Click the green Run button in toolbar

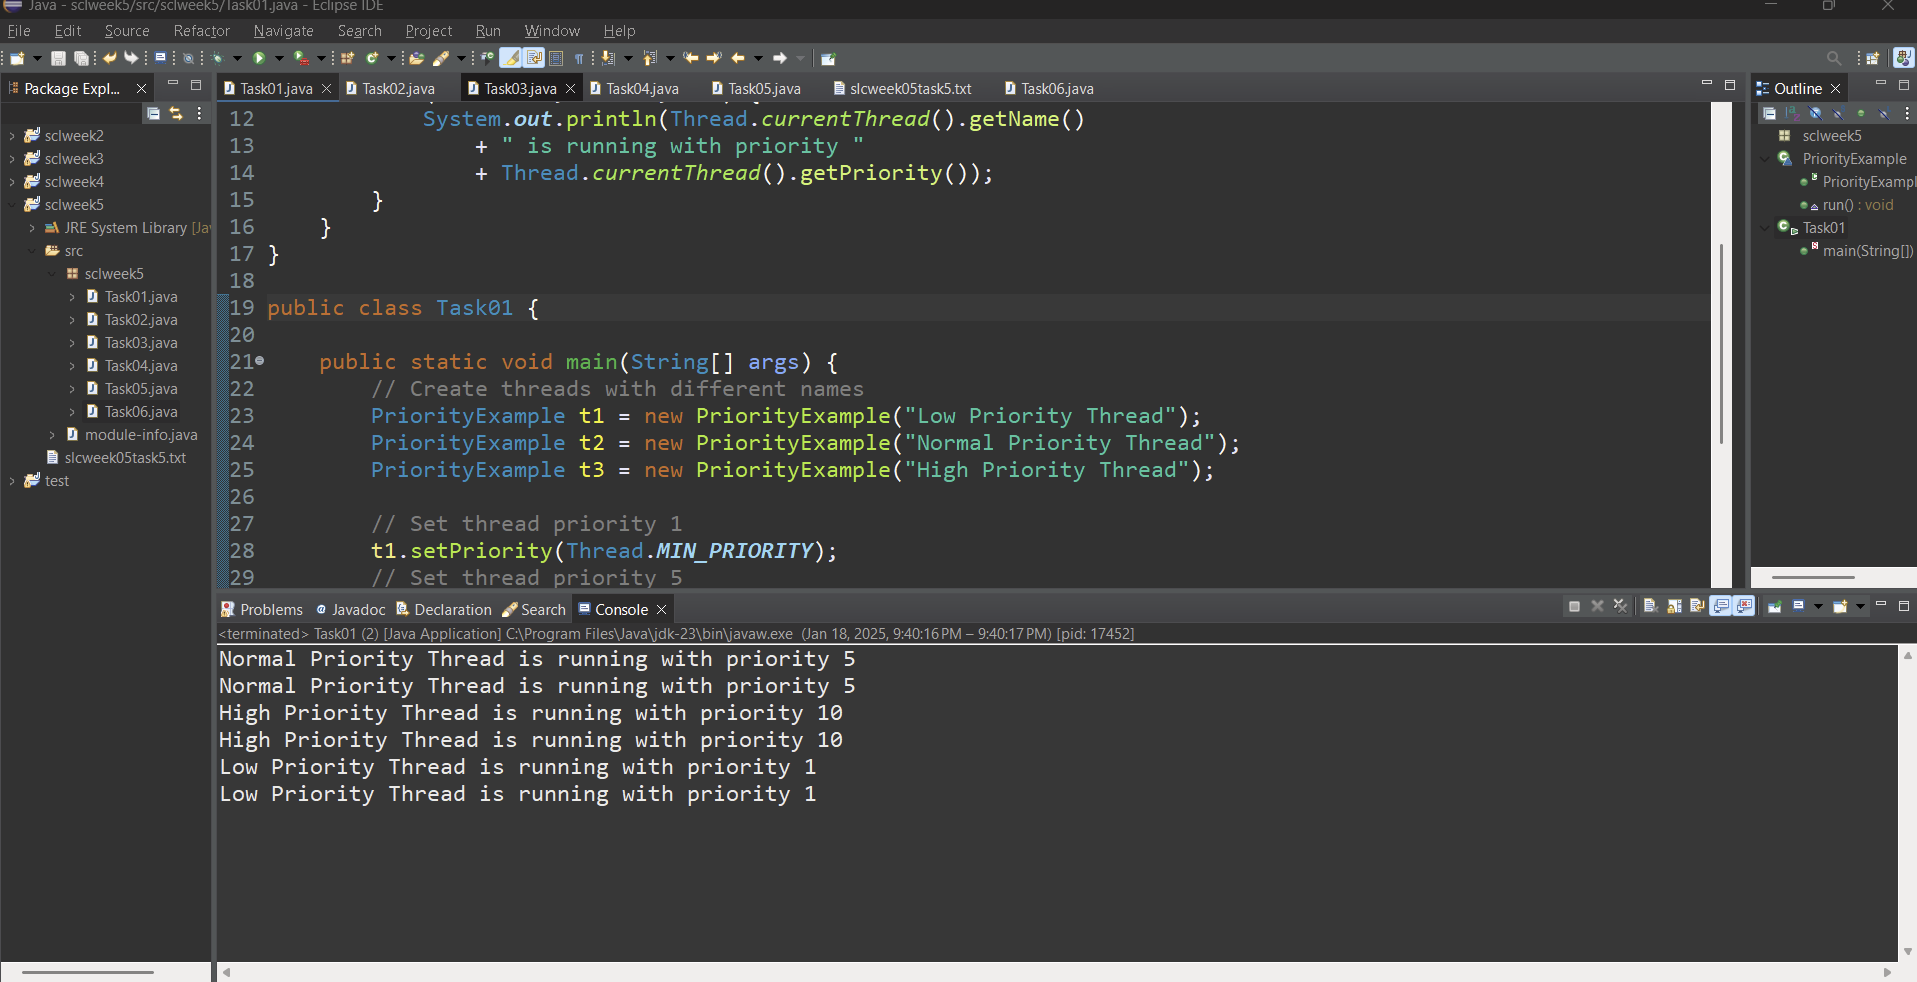259,58
